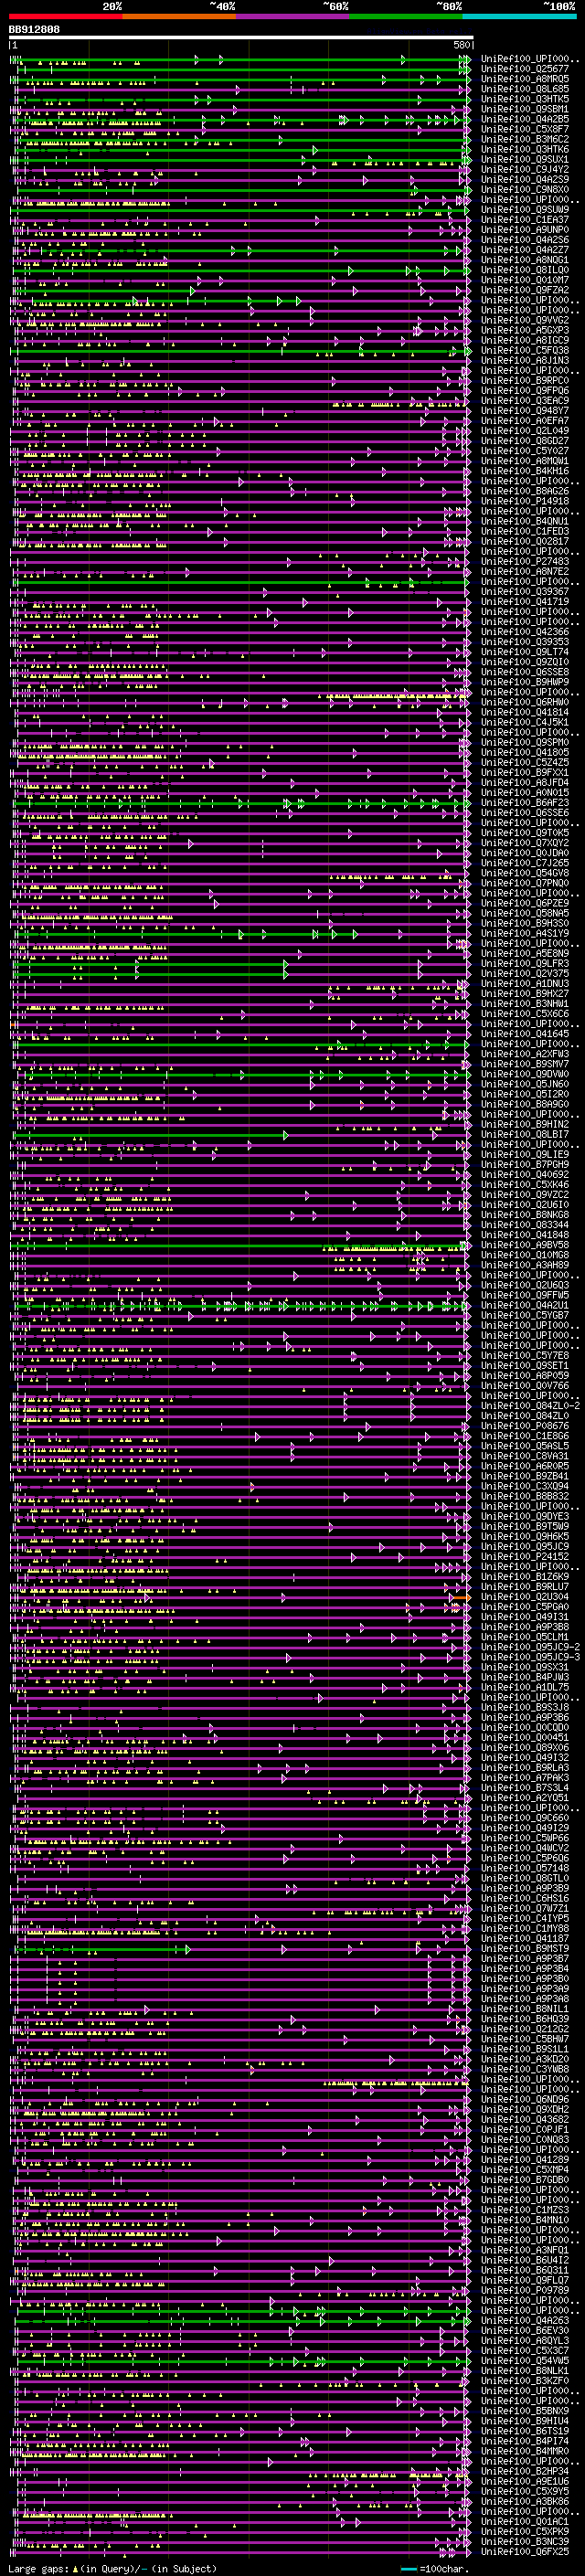This screenshot has height=2576, width=585.
Task: Select hit label UniRef100_A9BV58
Action: click(x=525, y=1245)
